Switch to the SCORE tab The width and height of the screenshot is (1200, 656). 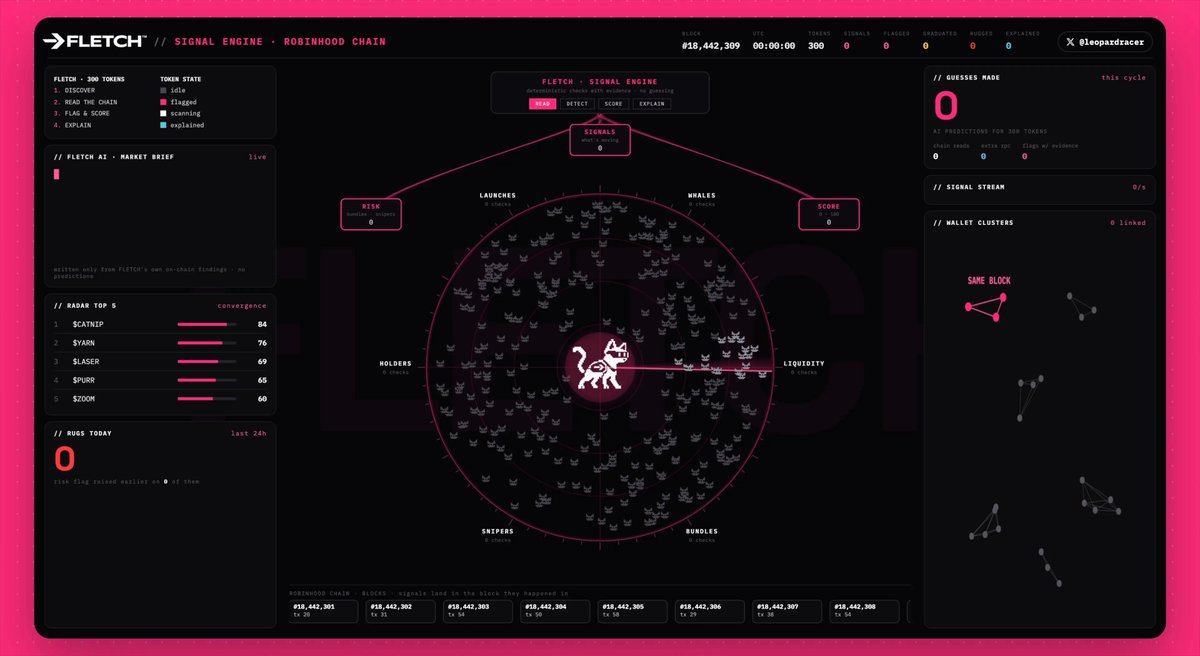[x=613, y=103]
